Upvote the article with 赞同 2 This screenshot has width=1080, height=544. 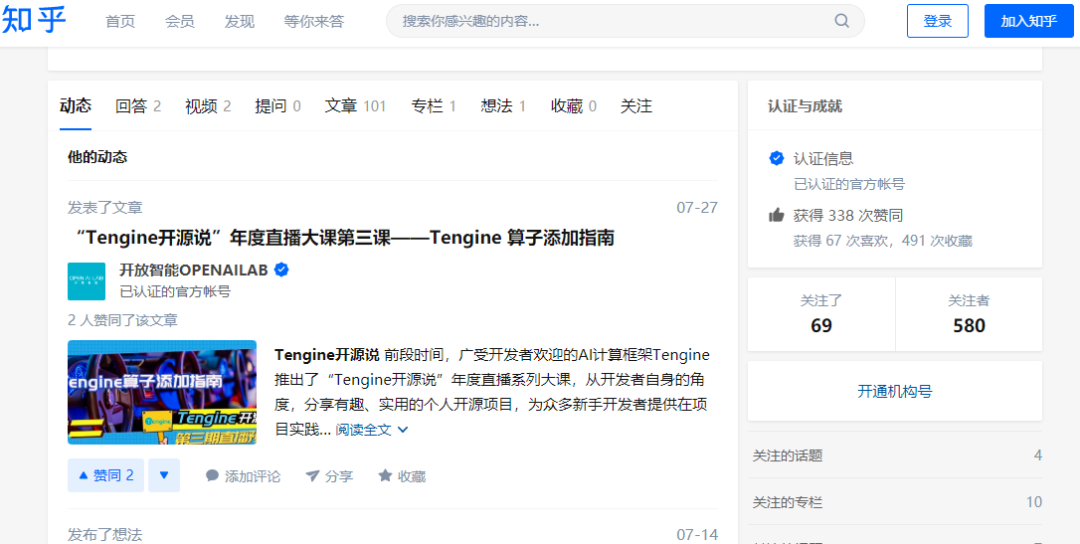pyautogui.click(x=105, y=475)
